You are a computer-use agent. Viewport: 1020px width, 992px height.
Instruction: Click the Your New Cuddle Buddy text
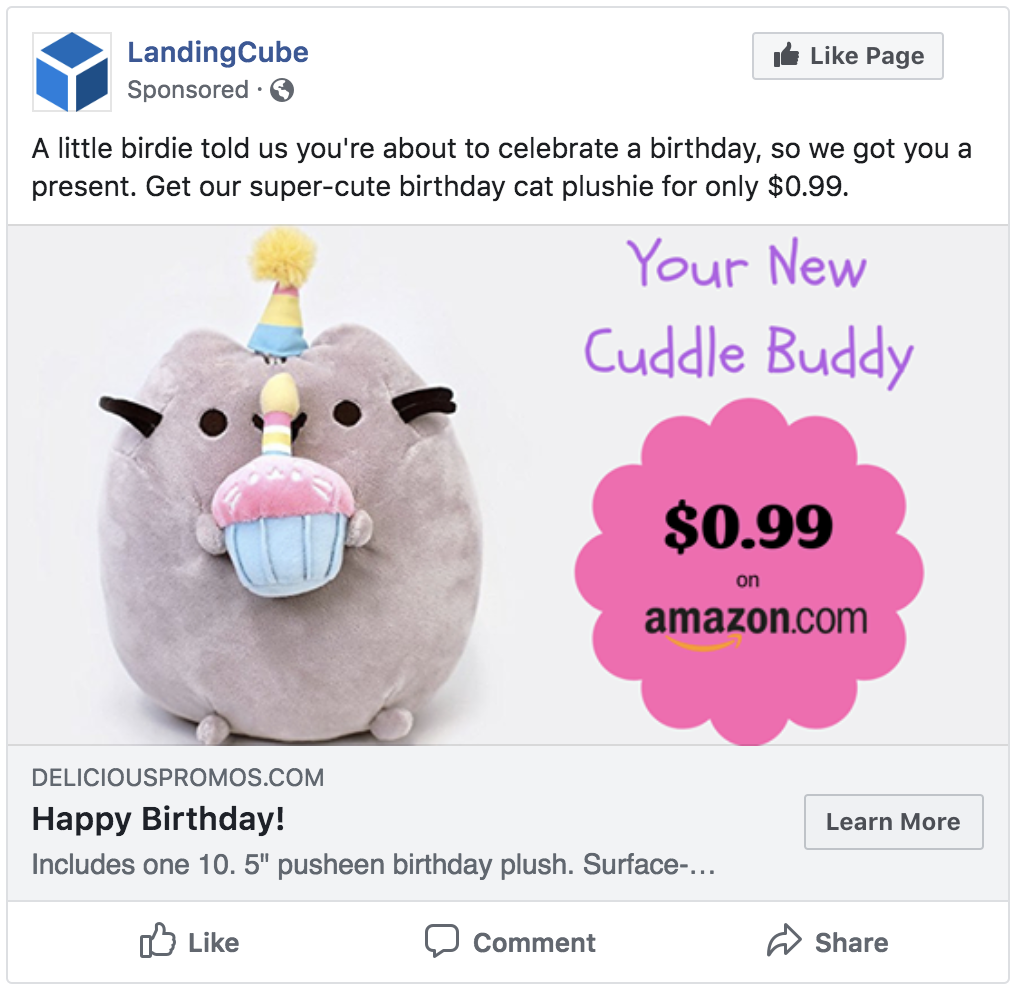748,310
